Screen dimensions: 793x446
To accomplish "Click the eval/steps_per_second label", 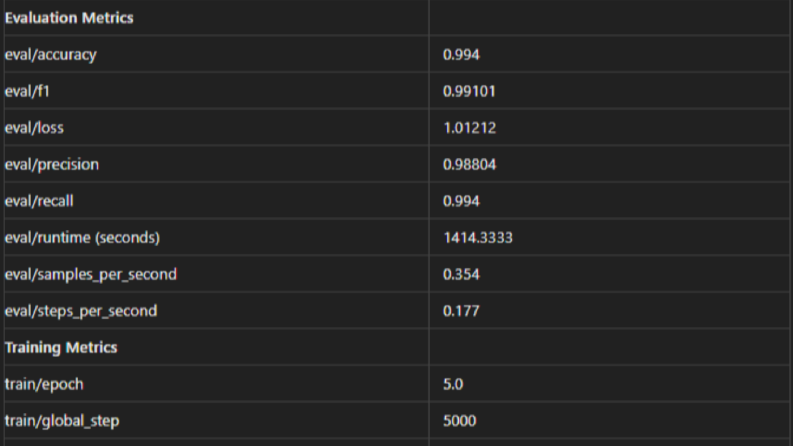I will (81, 311).
